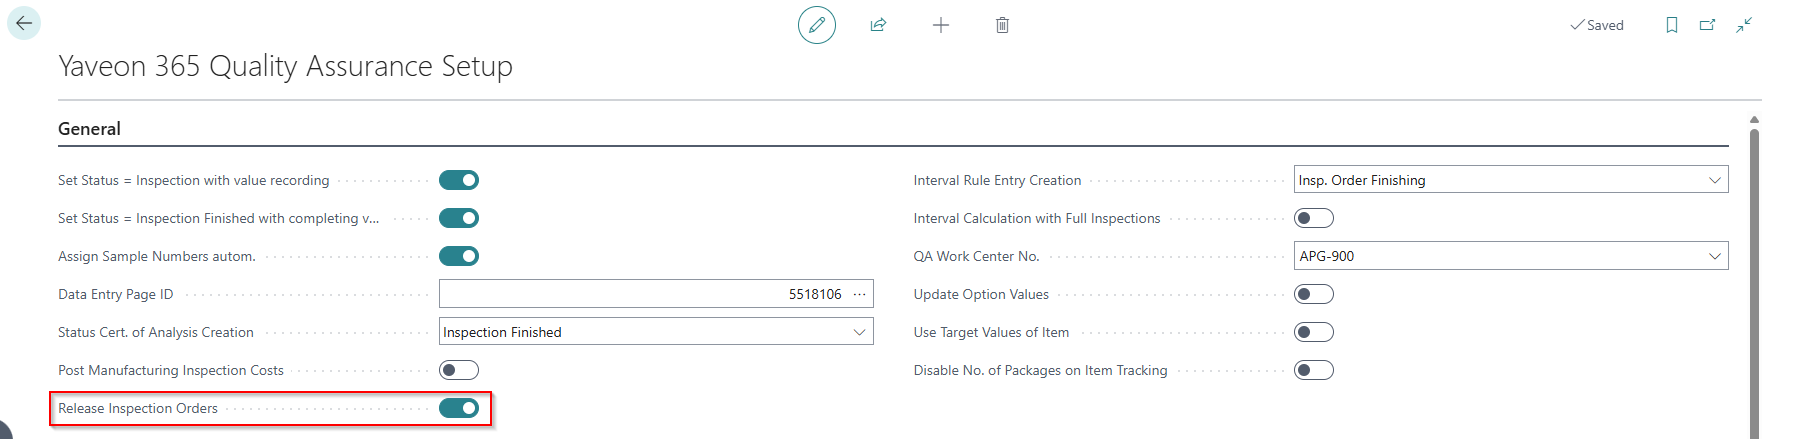This screenshot has height=439, width=1793.
Task: Click Update Option Values label
Action: pos(981,294)
